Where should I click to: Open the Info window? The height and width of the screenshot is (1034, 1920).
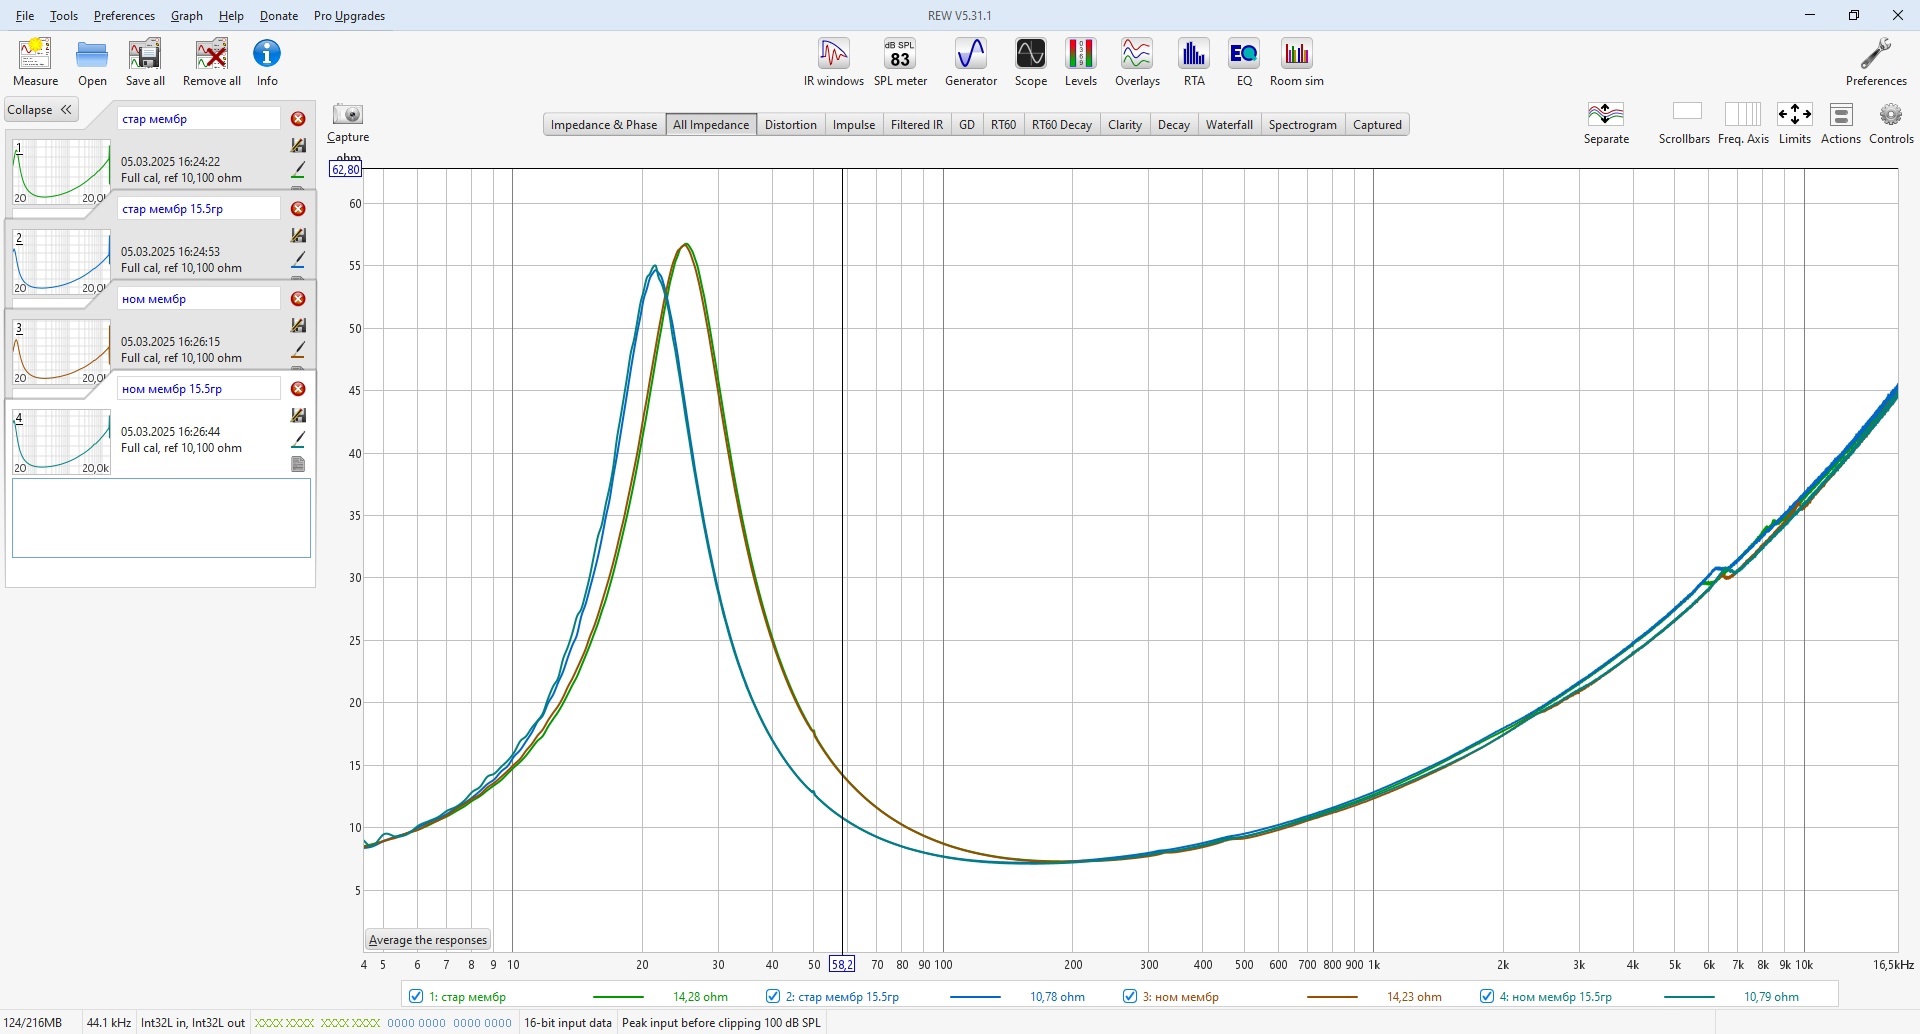tap(267, 62)
